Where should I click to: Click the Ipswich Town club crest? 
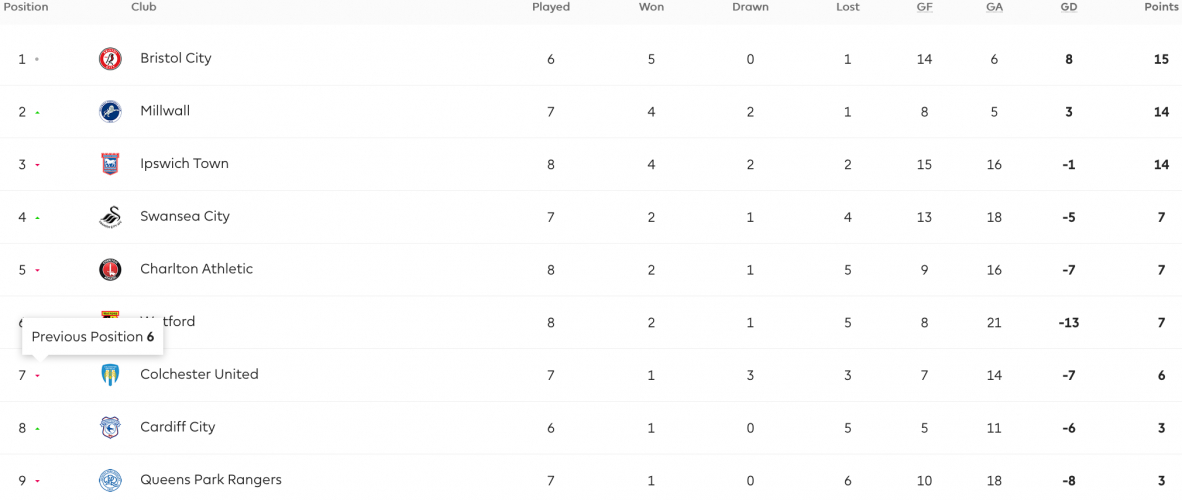coord(110,164)
